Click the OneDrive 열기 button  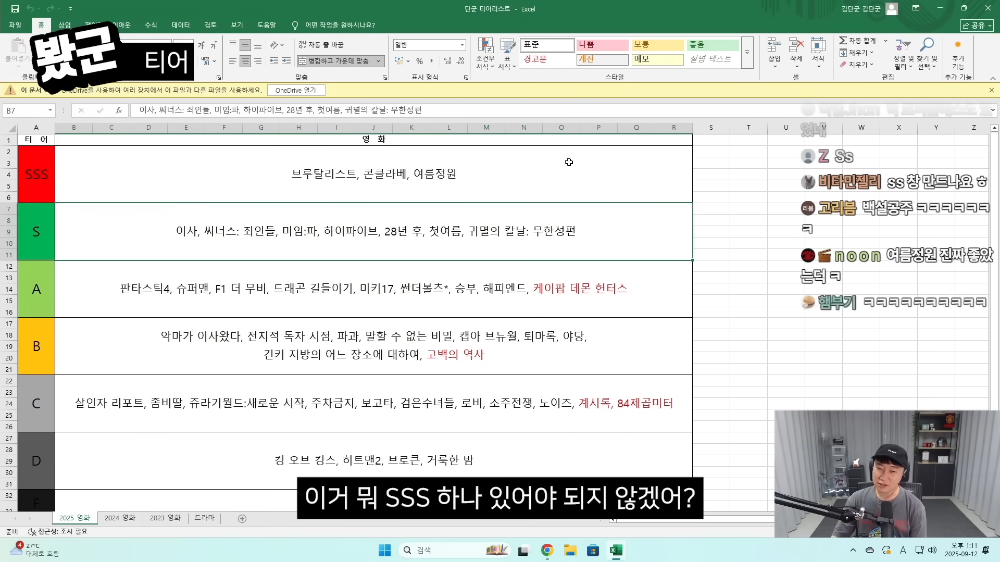pos(296,91)
